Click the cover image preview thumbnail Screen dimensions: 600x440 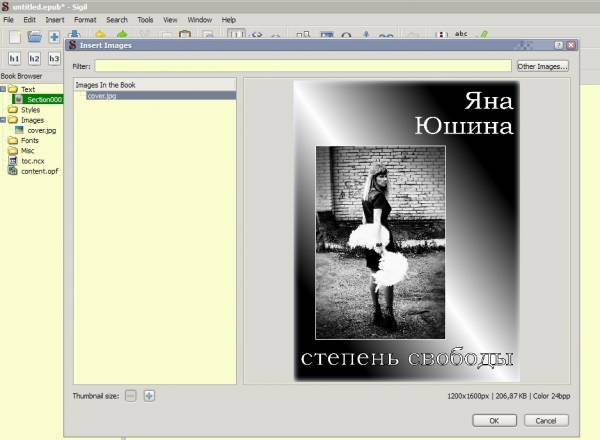[406, 231]
